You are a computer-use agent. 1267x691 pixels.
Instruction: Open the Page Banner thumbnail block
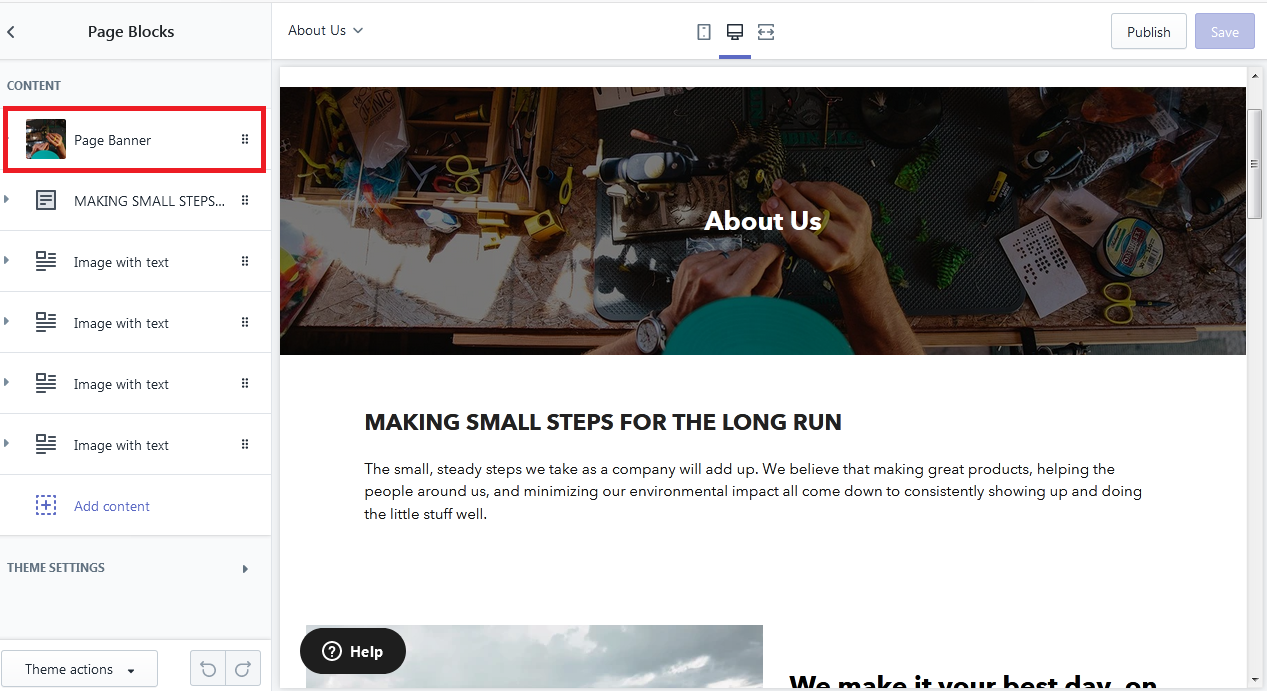pos(46,140)
